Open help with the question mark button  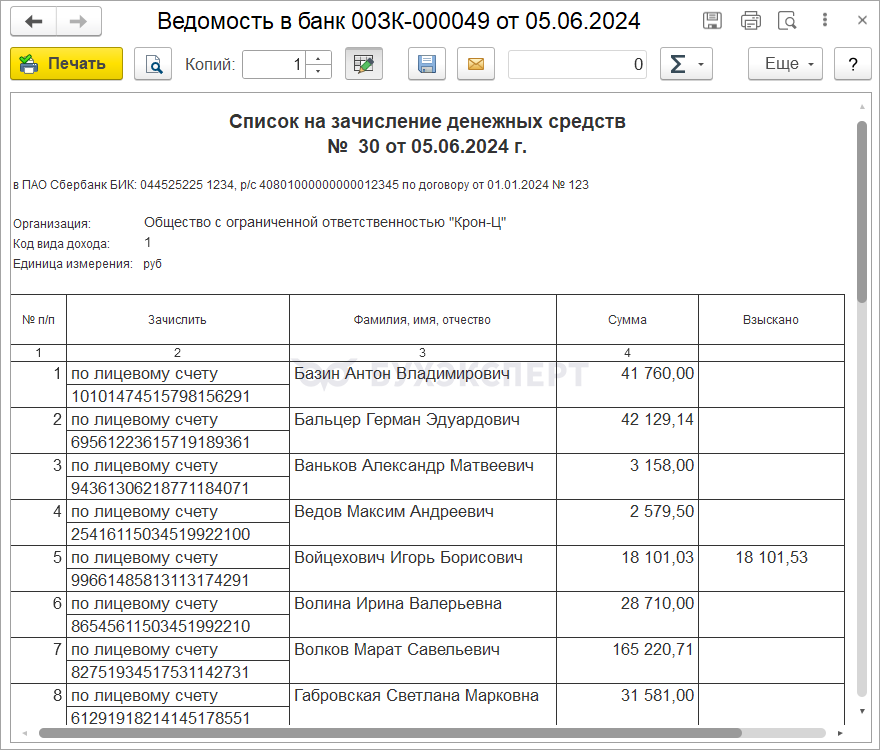pyautogui.click(x=852, y=64)
